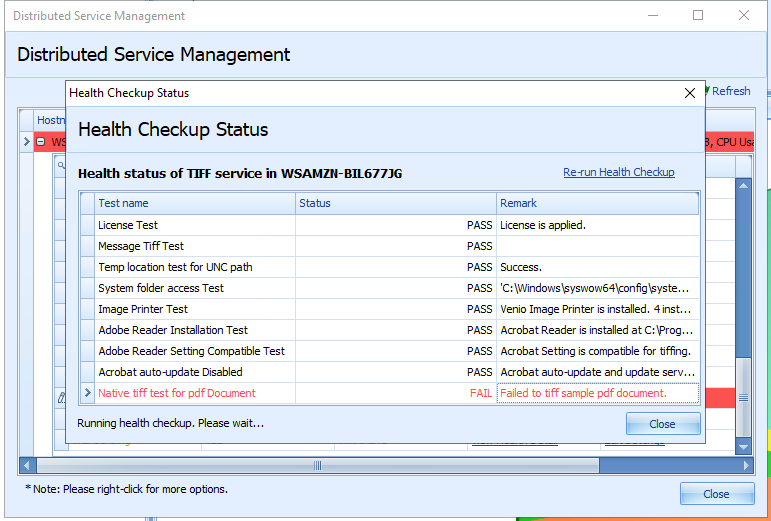
Task: Maximize the Distributed Service Management window
Action: [x=698, y=15]
